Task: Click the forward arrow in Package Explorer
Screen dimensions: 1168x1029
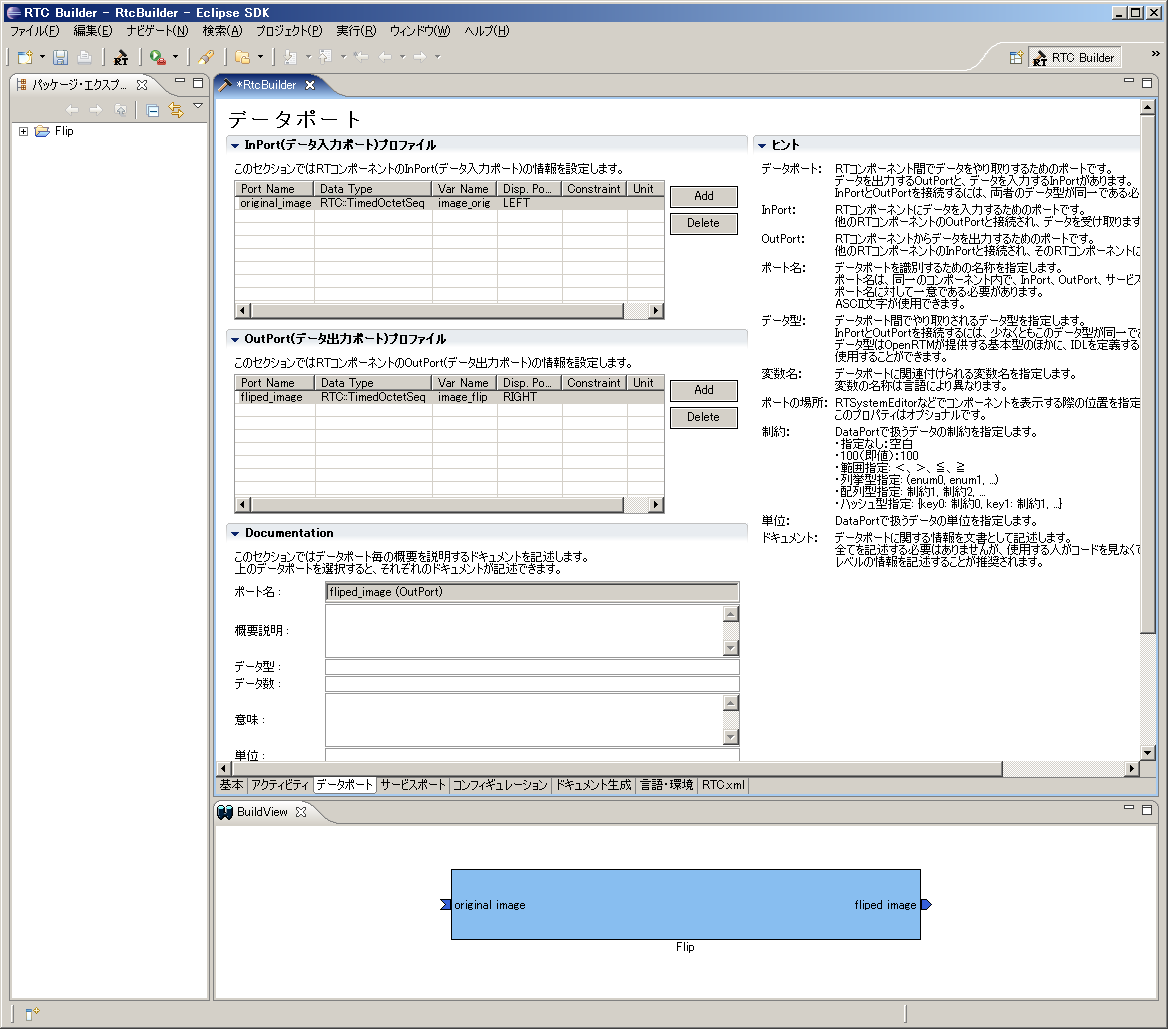Action: [x=93, y=108]
